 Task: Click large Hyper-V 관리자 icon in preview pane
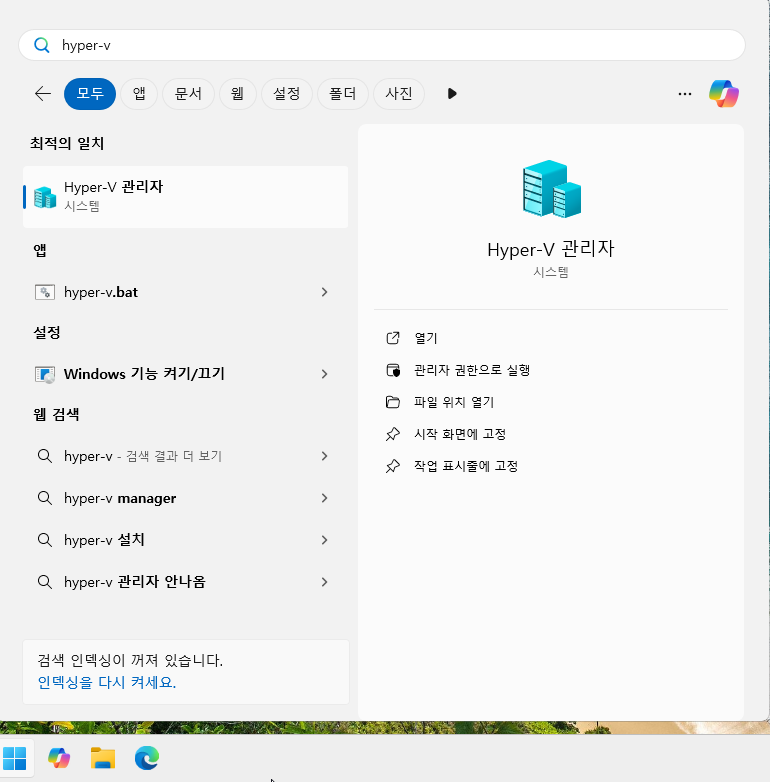pyautogui.click(x=552, y=189)
